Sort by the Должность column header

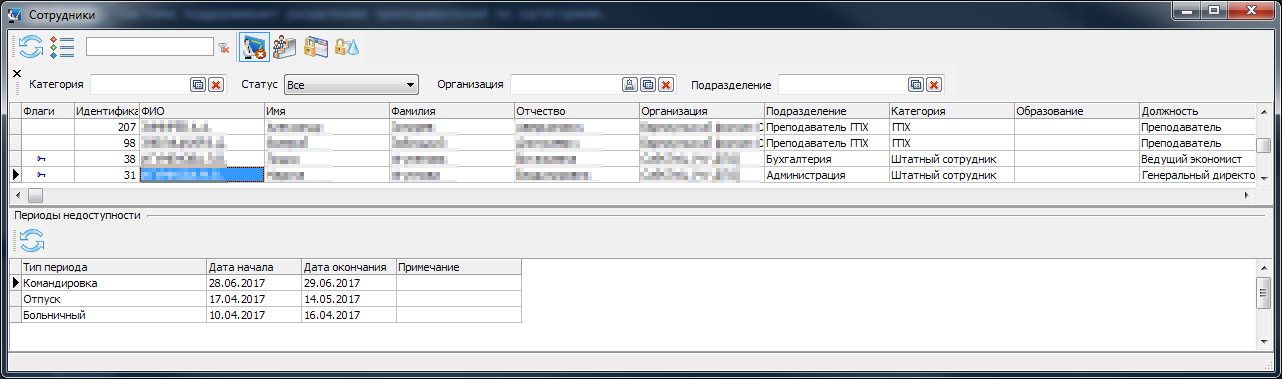tap(1197, 111)
